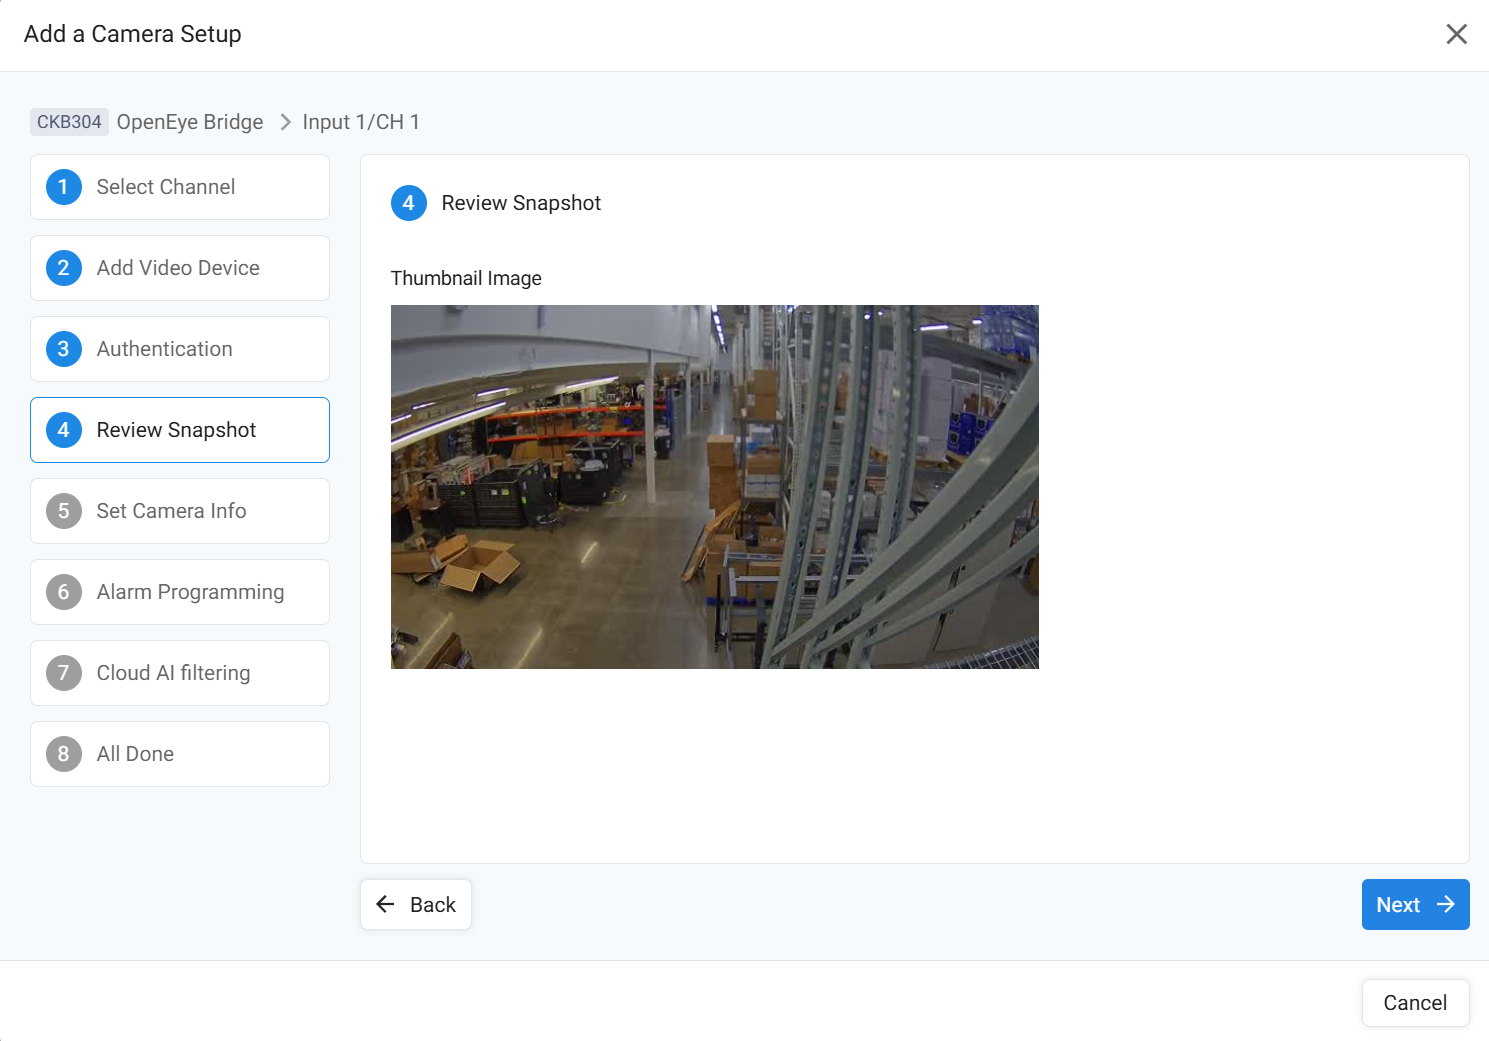Switch to the Authentication step
Screen dimensions: 1489x1041
pyautogui.click(x=180, y=349)
